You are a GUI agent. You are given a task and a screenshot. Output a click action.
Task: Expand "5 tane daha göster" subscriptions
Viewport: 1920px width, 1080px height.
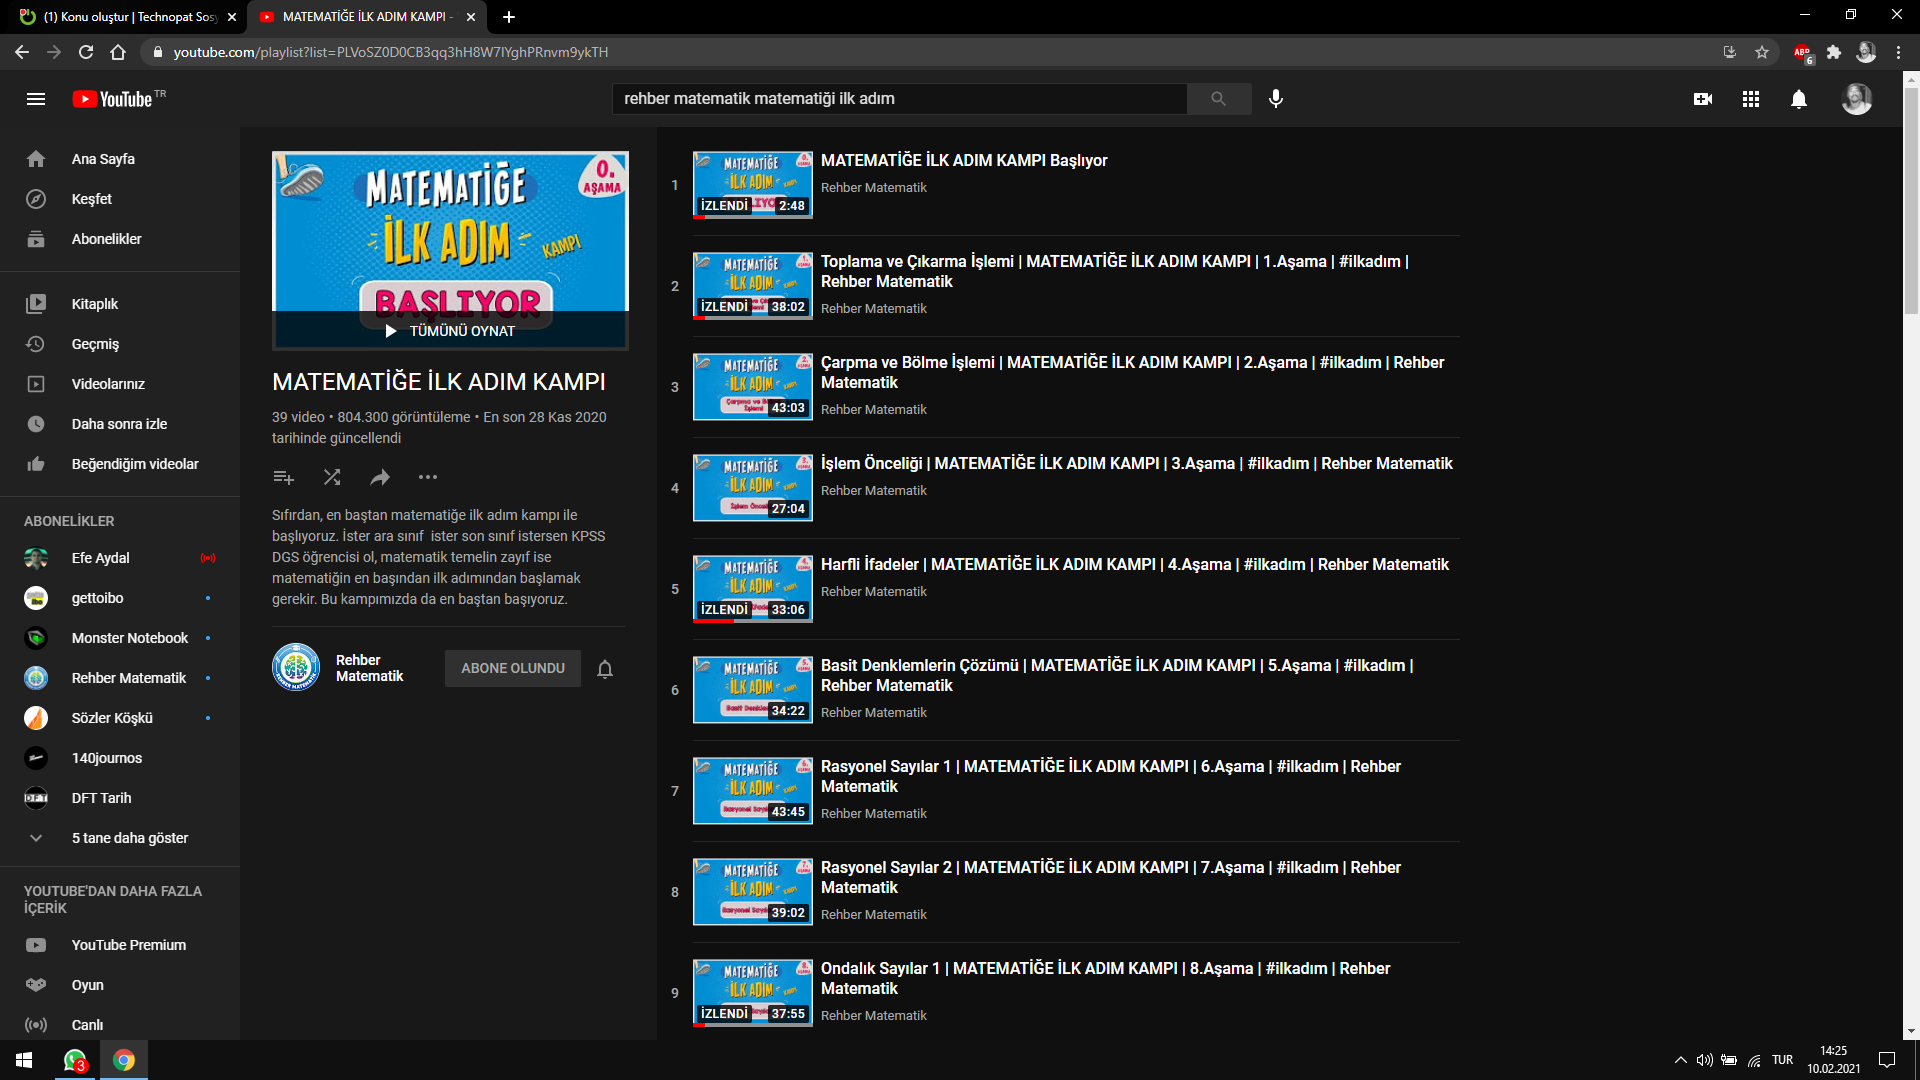[129, 838]
